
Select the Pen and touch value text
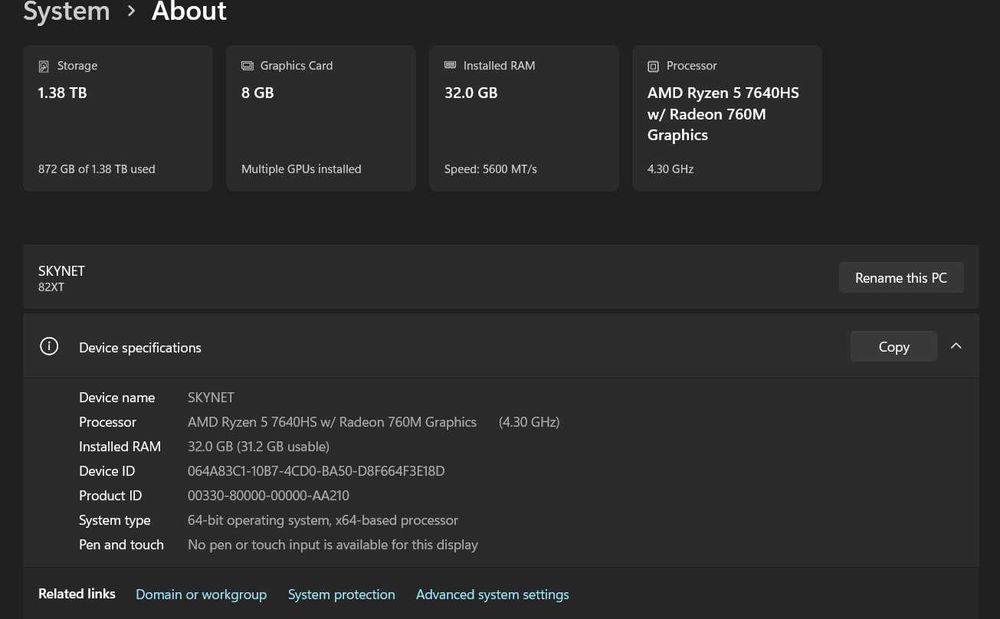pos(333,544)
